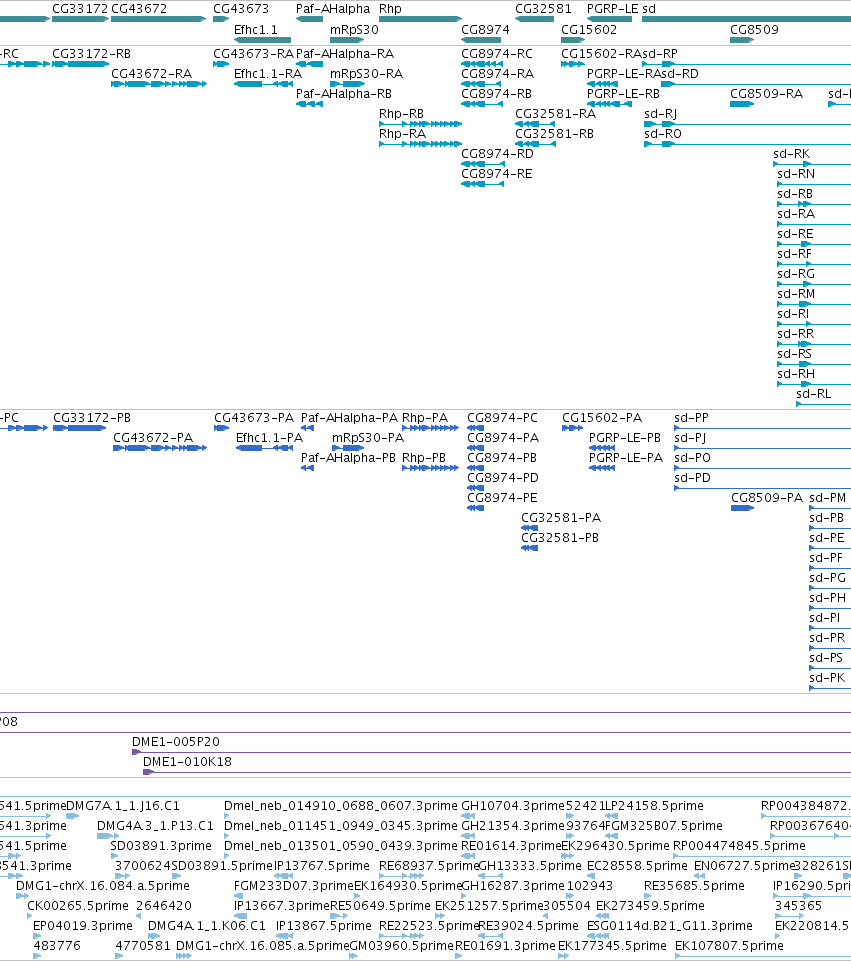This screenshot has width=851, height=961.
Task: Select protein sd-PO
Action: pos(692,458)
